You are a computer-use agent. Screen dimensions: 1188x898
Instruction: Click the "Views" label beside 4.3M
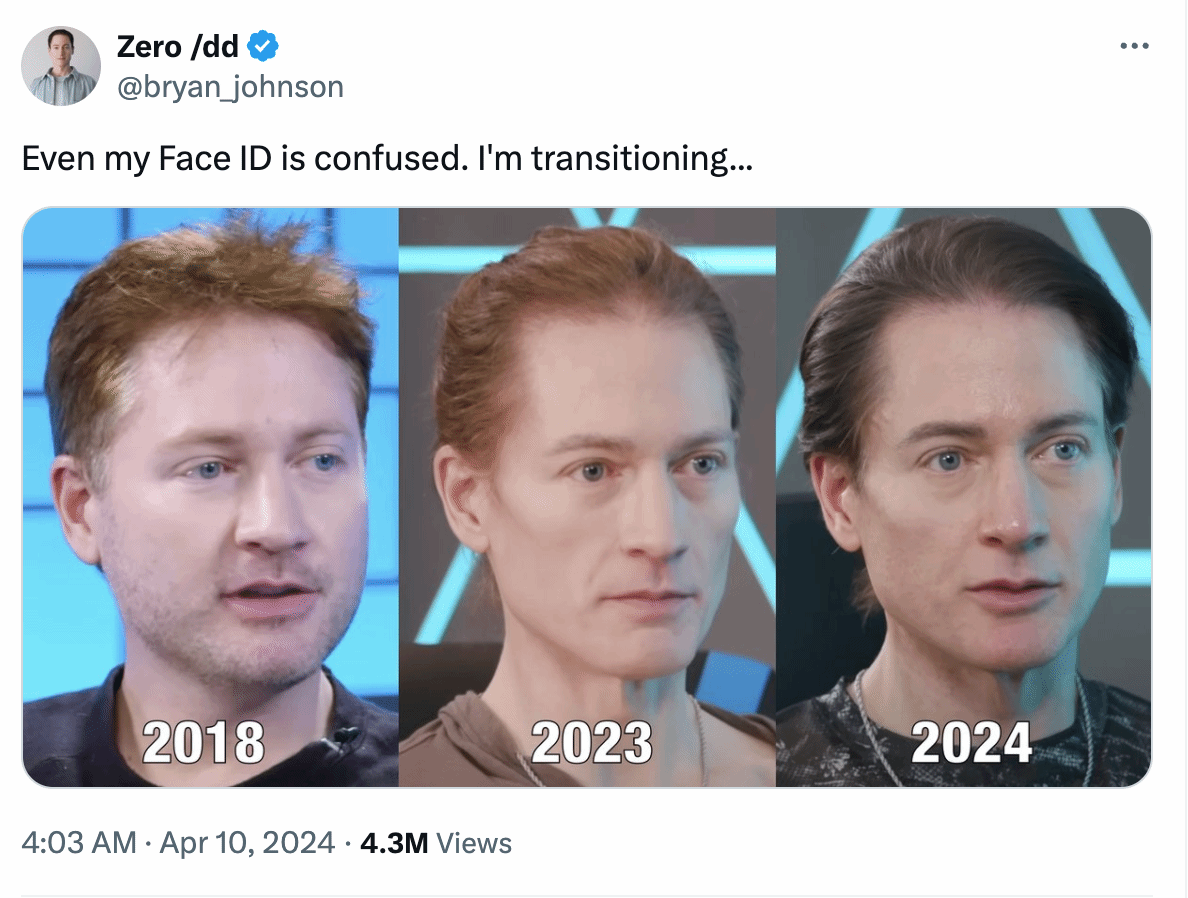pyautogui.click(x=474, y=843)
